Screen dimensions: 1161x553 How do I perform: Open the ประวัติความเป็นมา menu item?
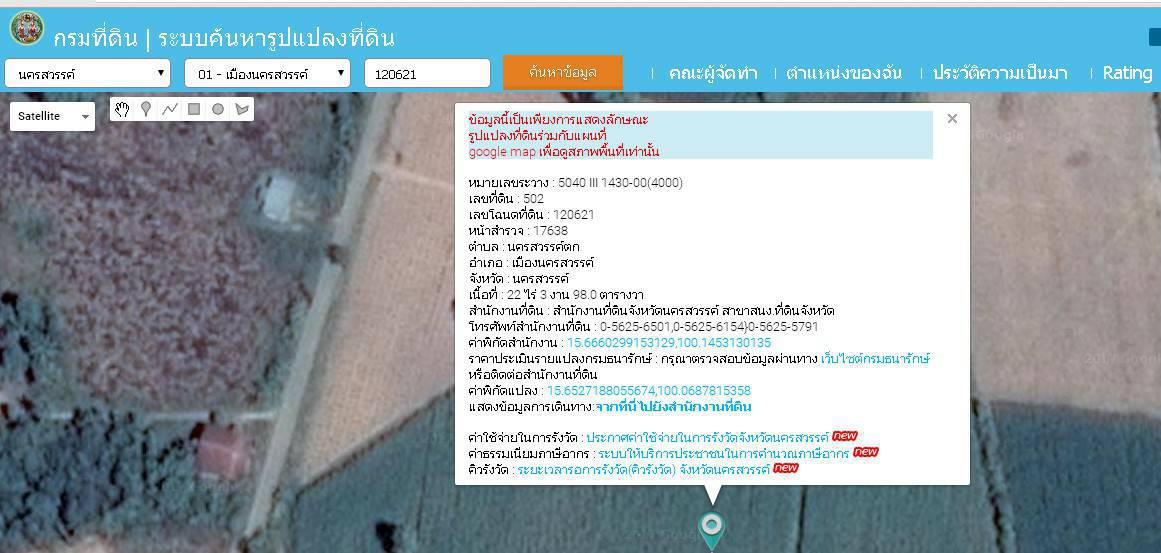click(x=1000, y=73)
